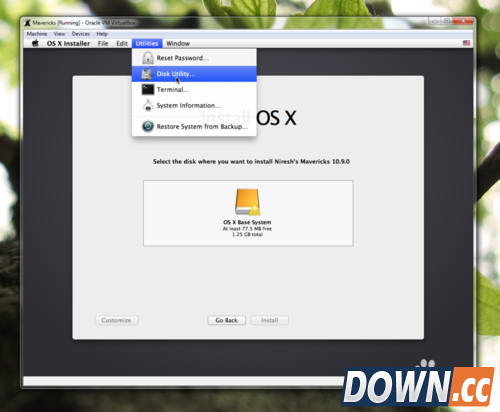Click the Install button

(270, 320)
